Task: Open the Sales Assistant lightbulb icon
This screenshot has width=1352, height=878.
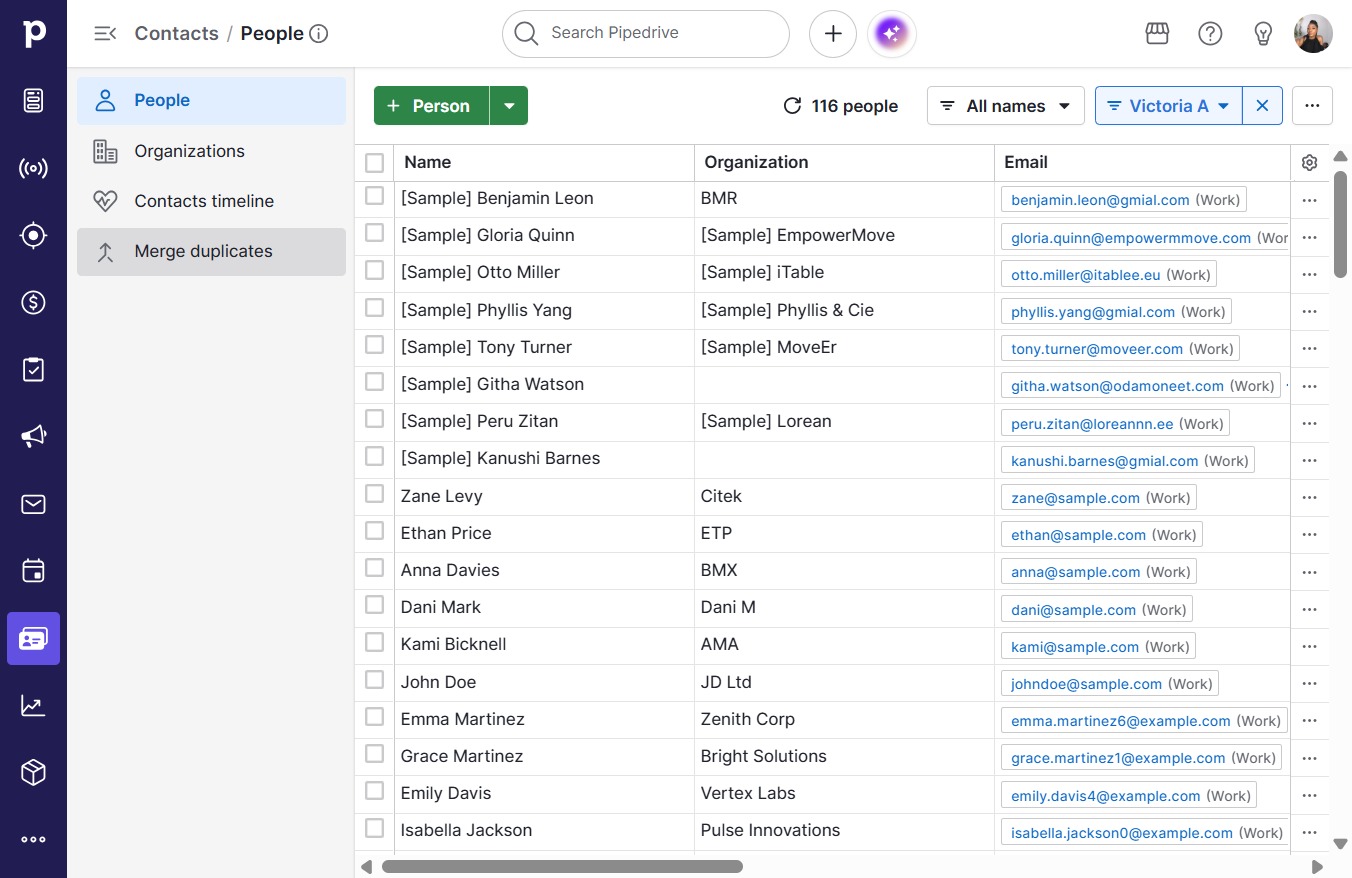Action: click(x=1263, y=34)
